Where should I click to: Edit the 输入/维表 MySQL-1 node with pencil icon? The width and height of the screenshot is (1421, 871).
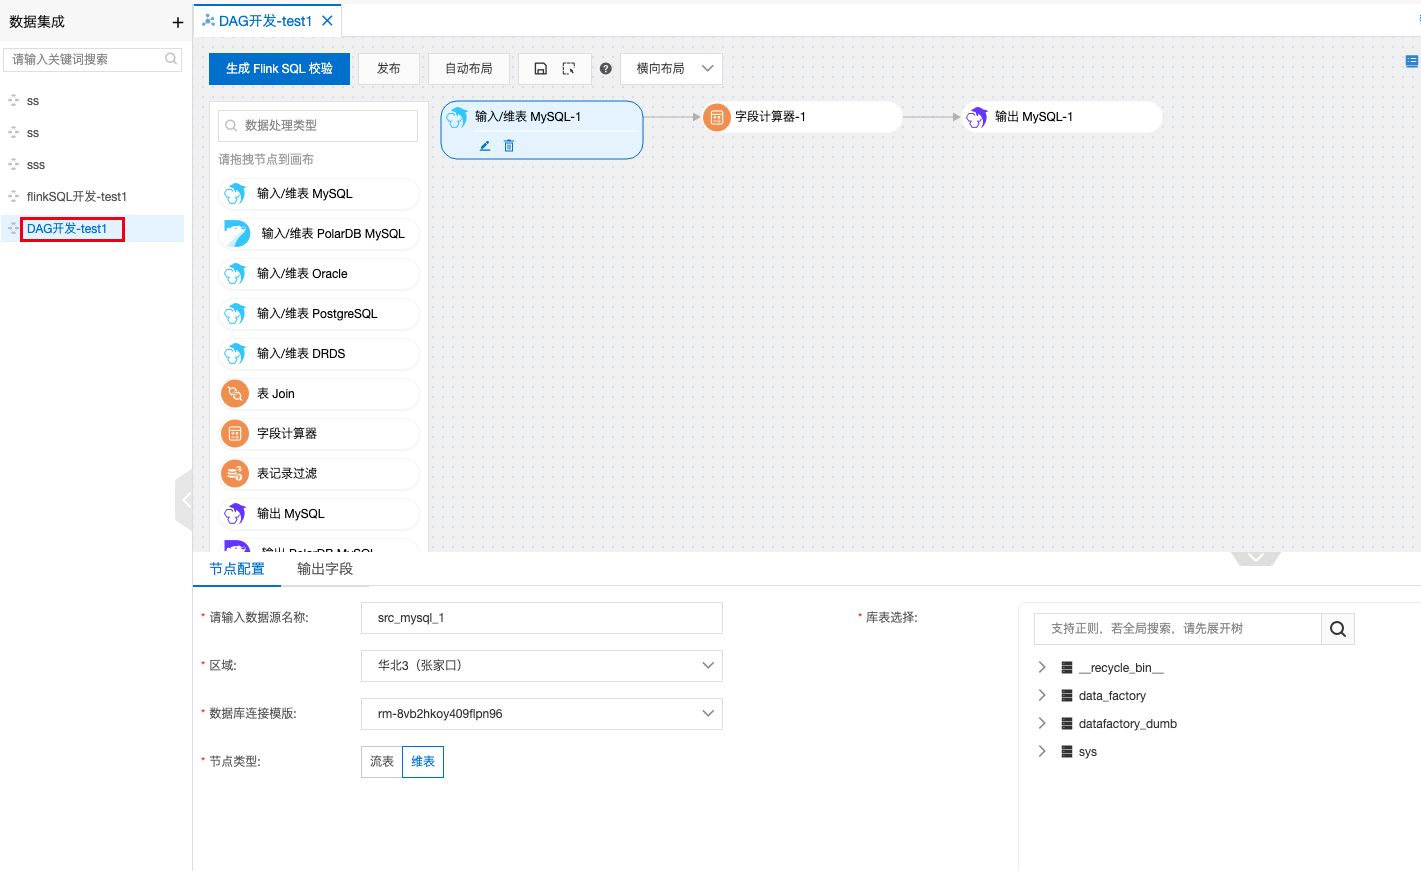point(485,146)
